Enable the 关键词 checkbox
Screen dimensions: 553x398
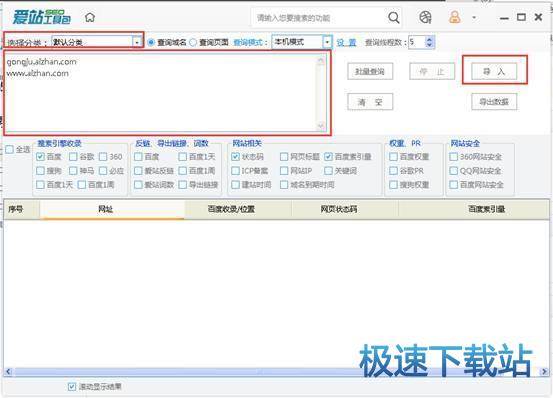(328, 171)
